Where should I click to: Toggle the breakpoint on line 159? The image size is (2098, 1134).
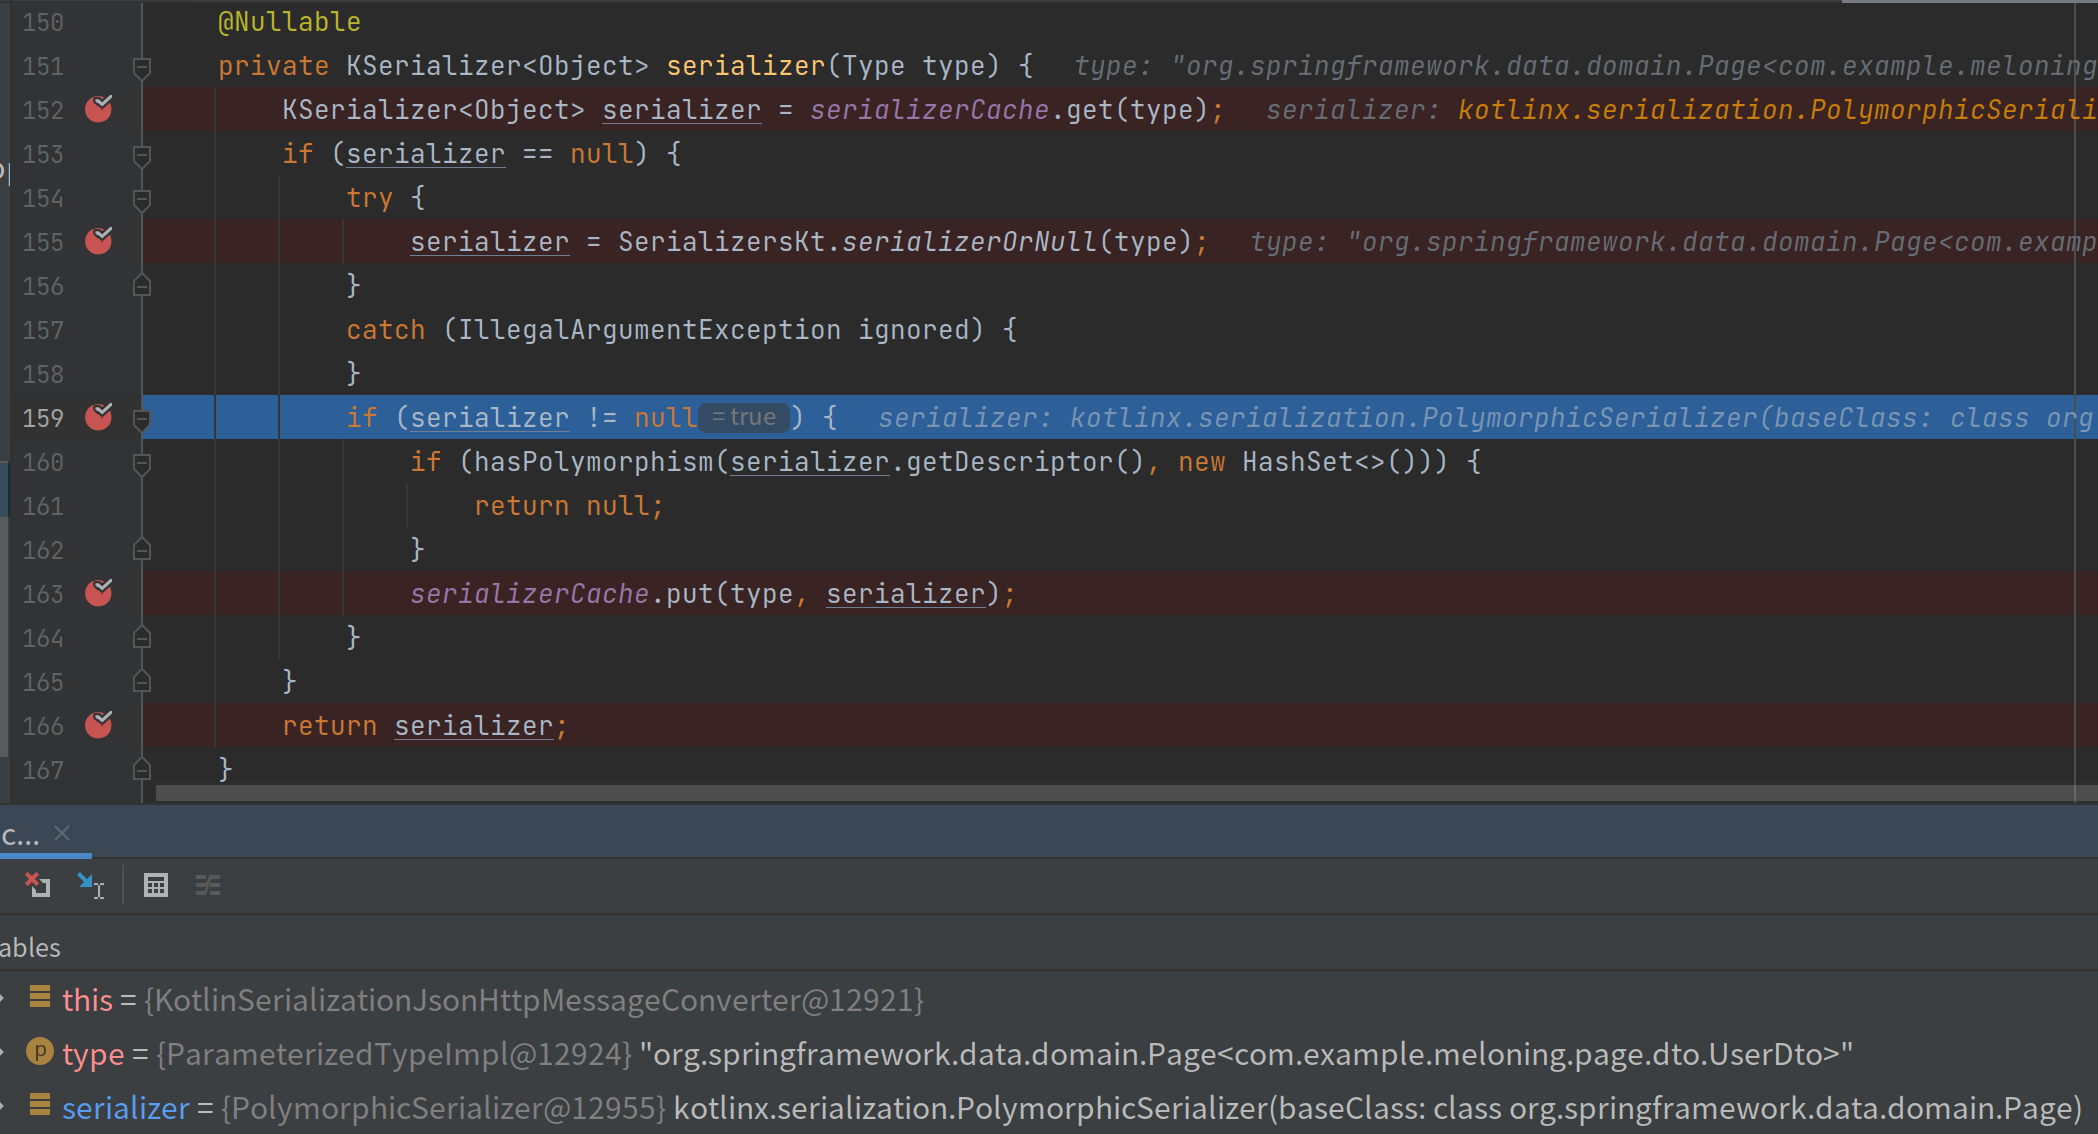click(x=99, y=416)
